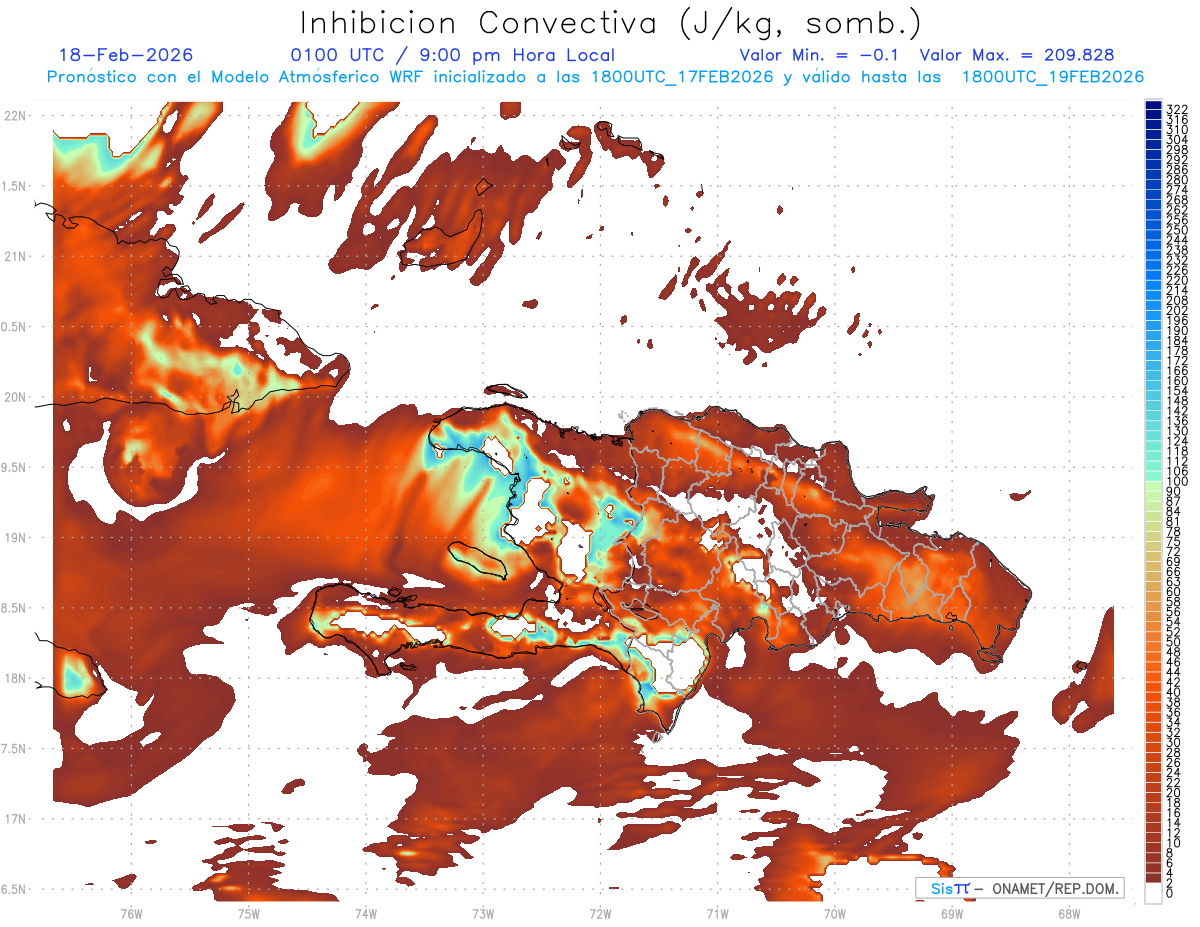Click the '21N' latitude label
Image resolution: width=1200 pixels, height=927 pixels.
[13, 256]
